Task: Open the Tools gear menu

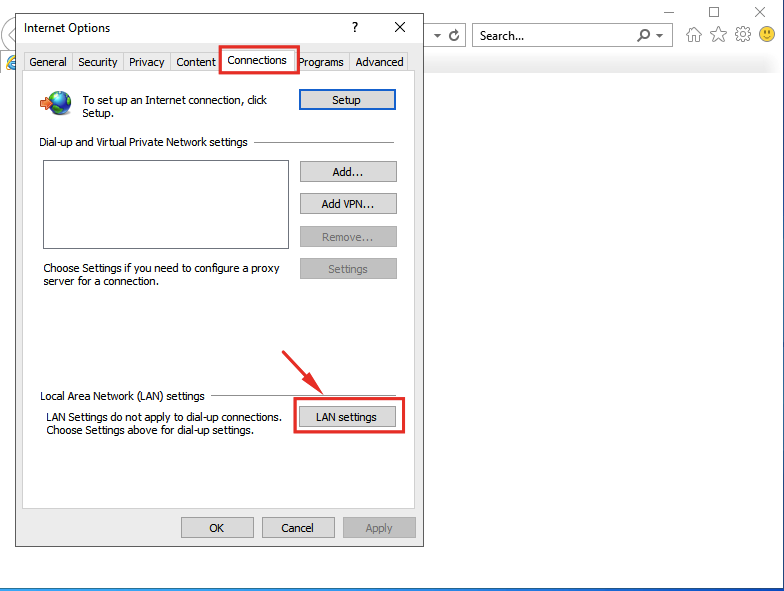Action: coord(743,34)
